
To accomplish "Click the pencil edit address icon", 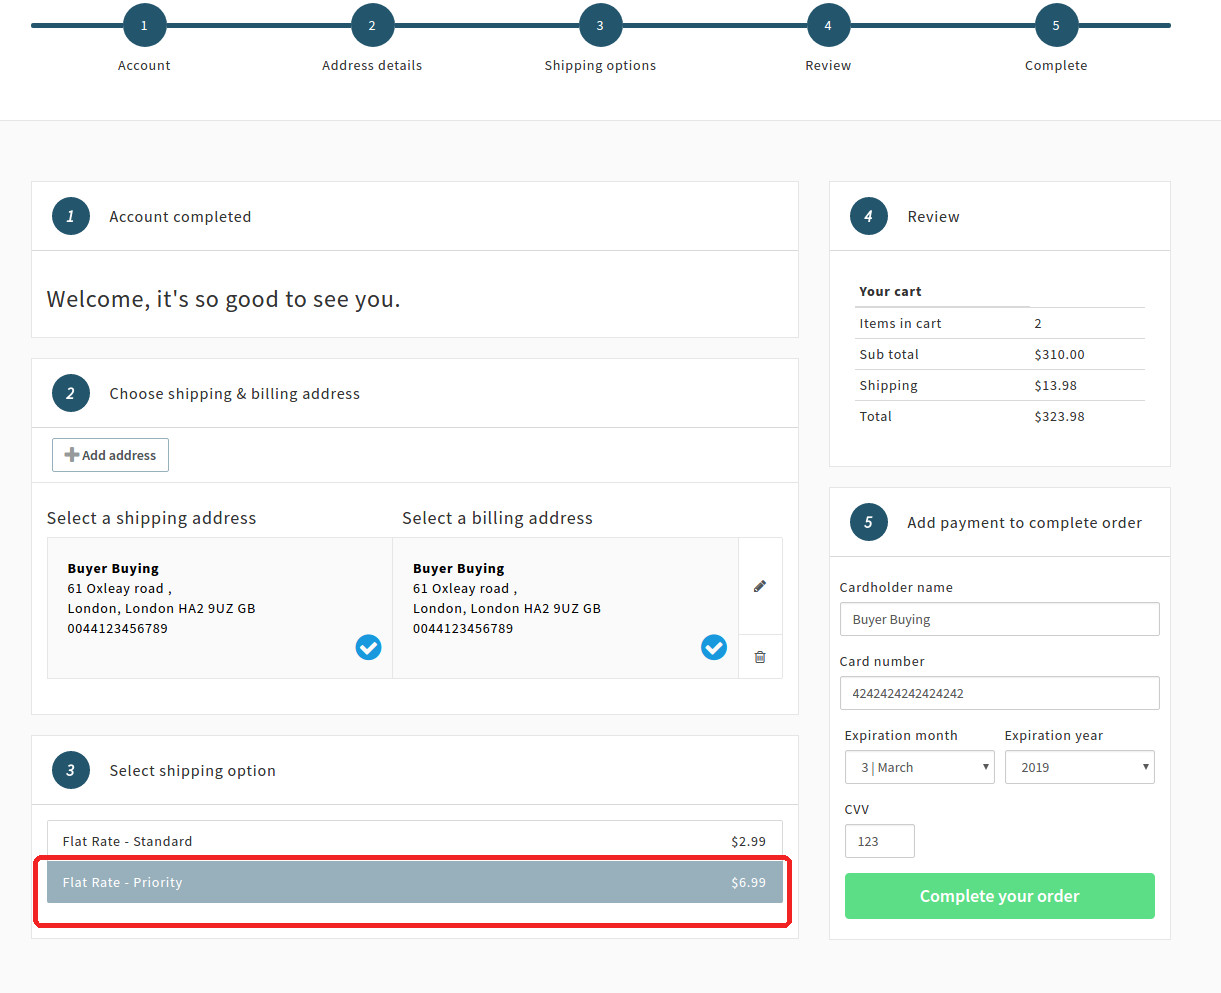I will tap(760, 586).
